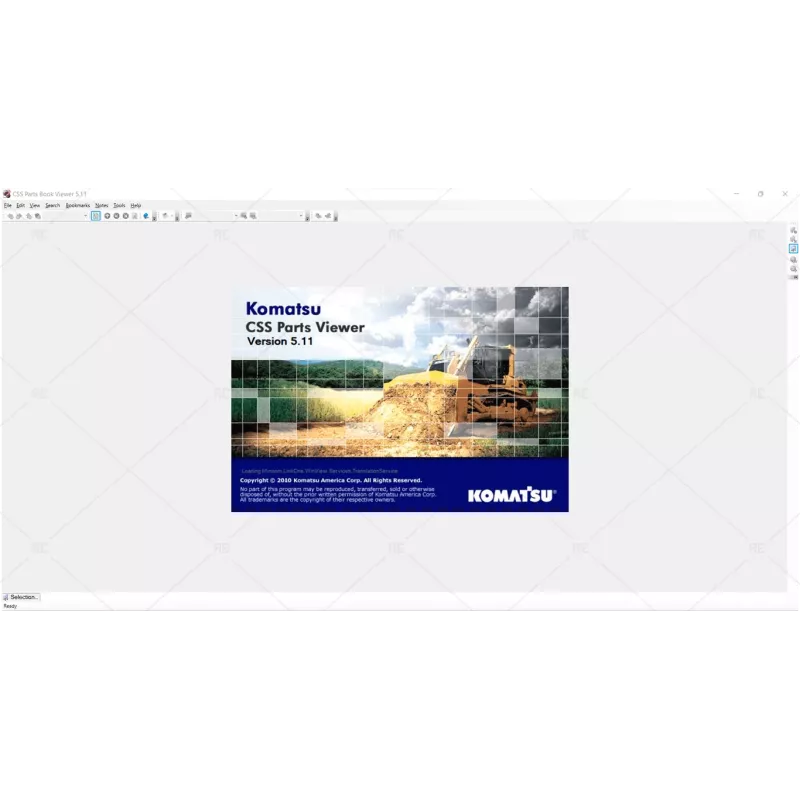This screenshot has width=800, height=800.
Task: Click the bottom search icon in the right sidebar
Action: click(792, 267)
